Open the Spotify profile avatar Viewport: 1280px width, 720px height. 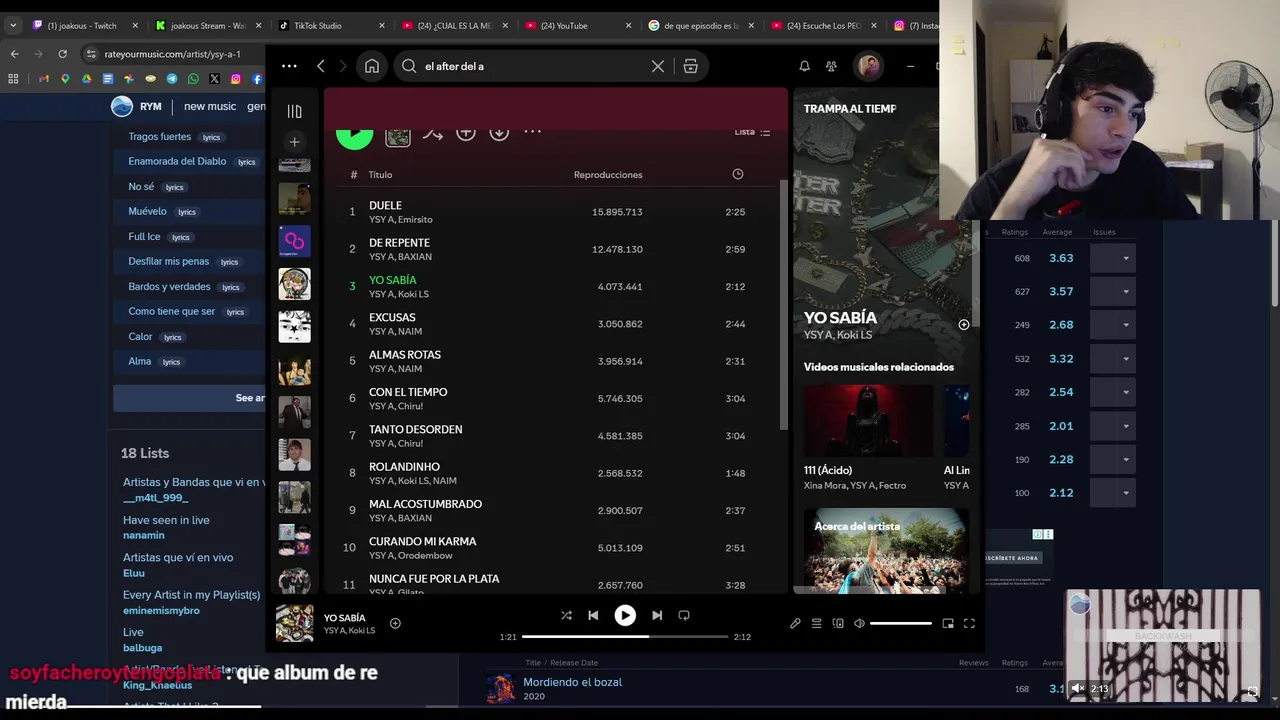tap(868, 66)
